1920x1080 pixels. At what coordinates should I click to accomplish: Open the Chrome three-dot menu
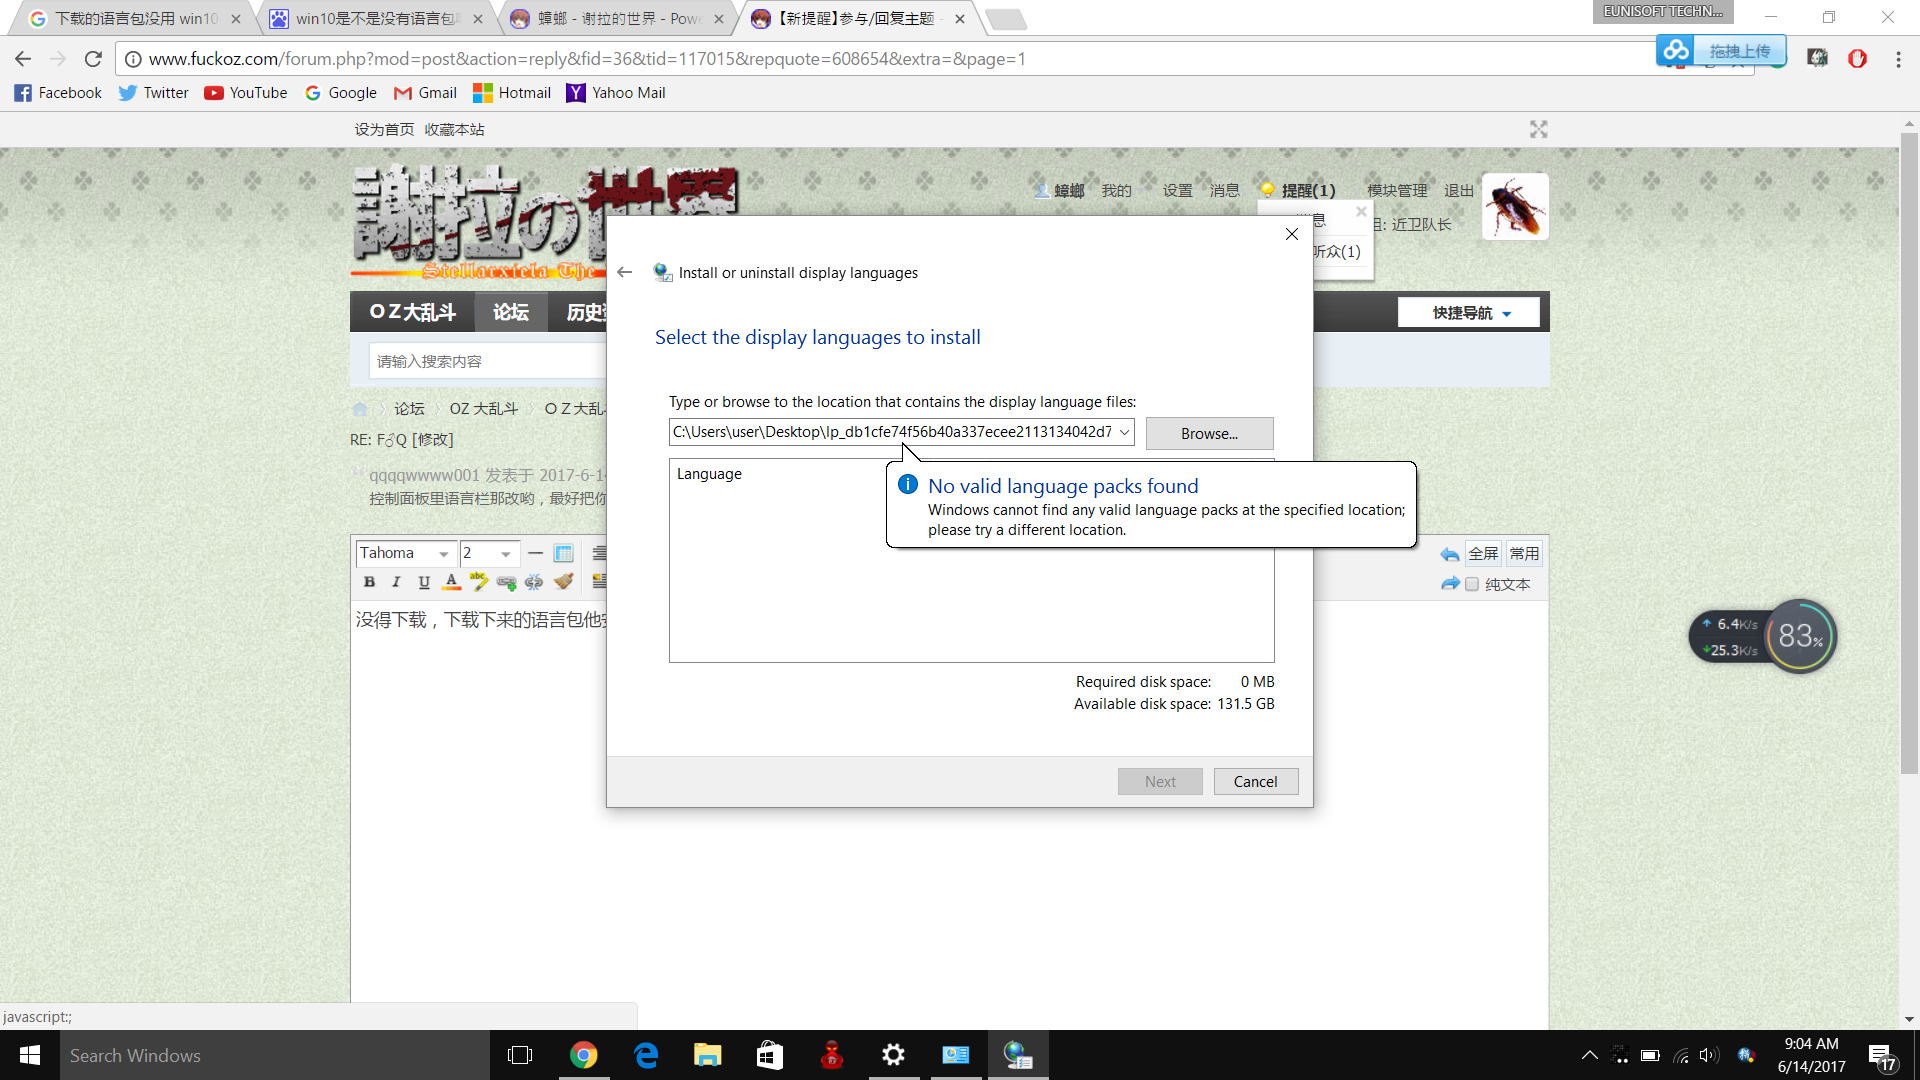coord(1898,59)
